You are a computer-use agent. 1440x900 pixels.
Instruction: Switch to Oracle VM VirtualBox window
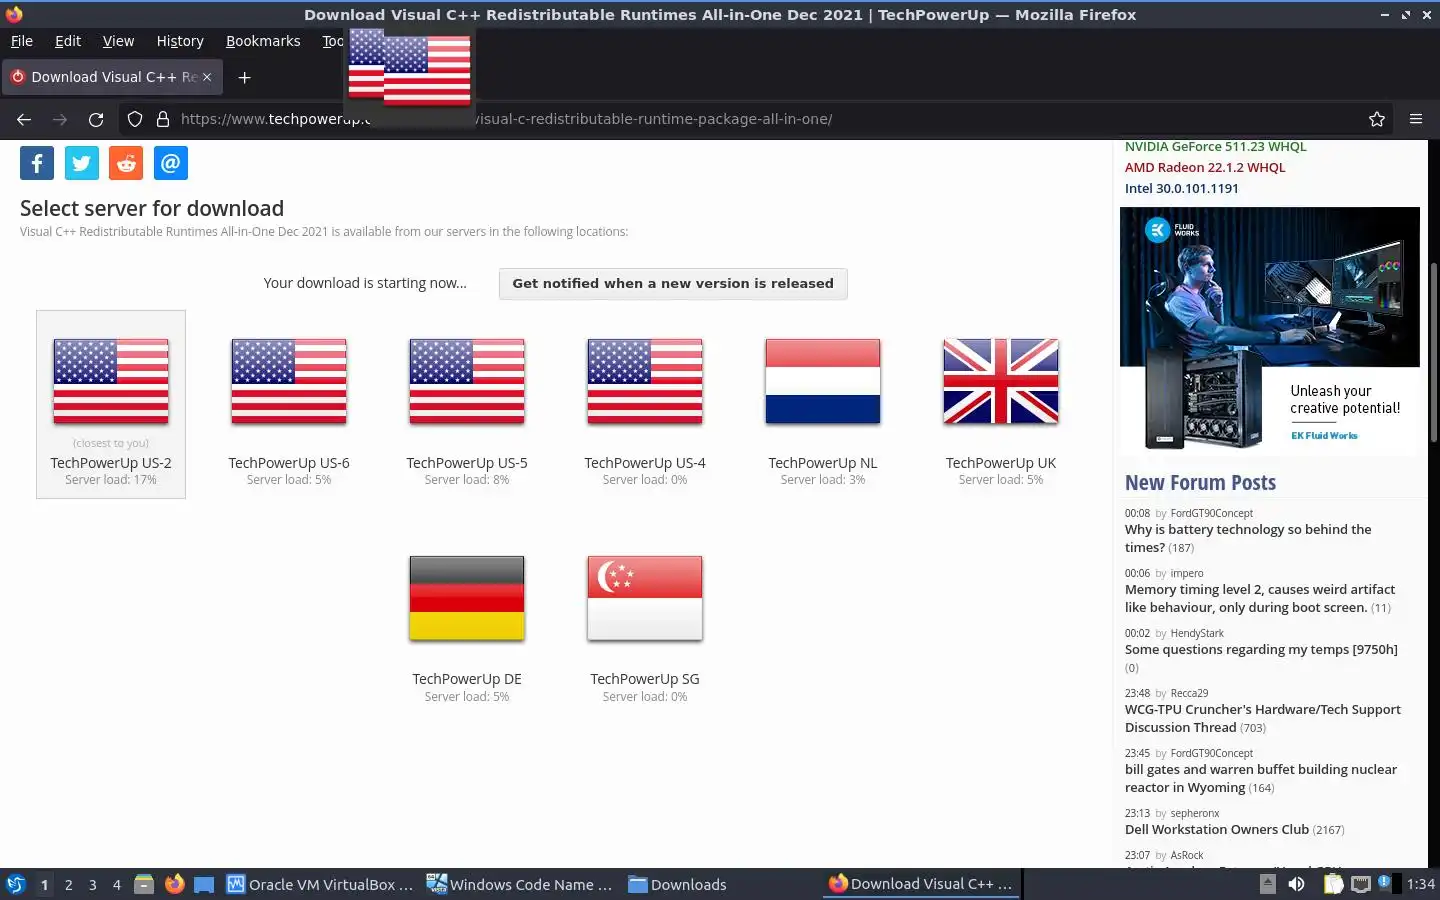(320, 884)
